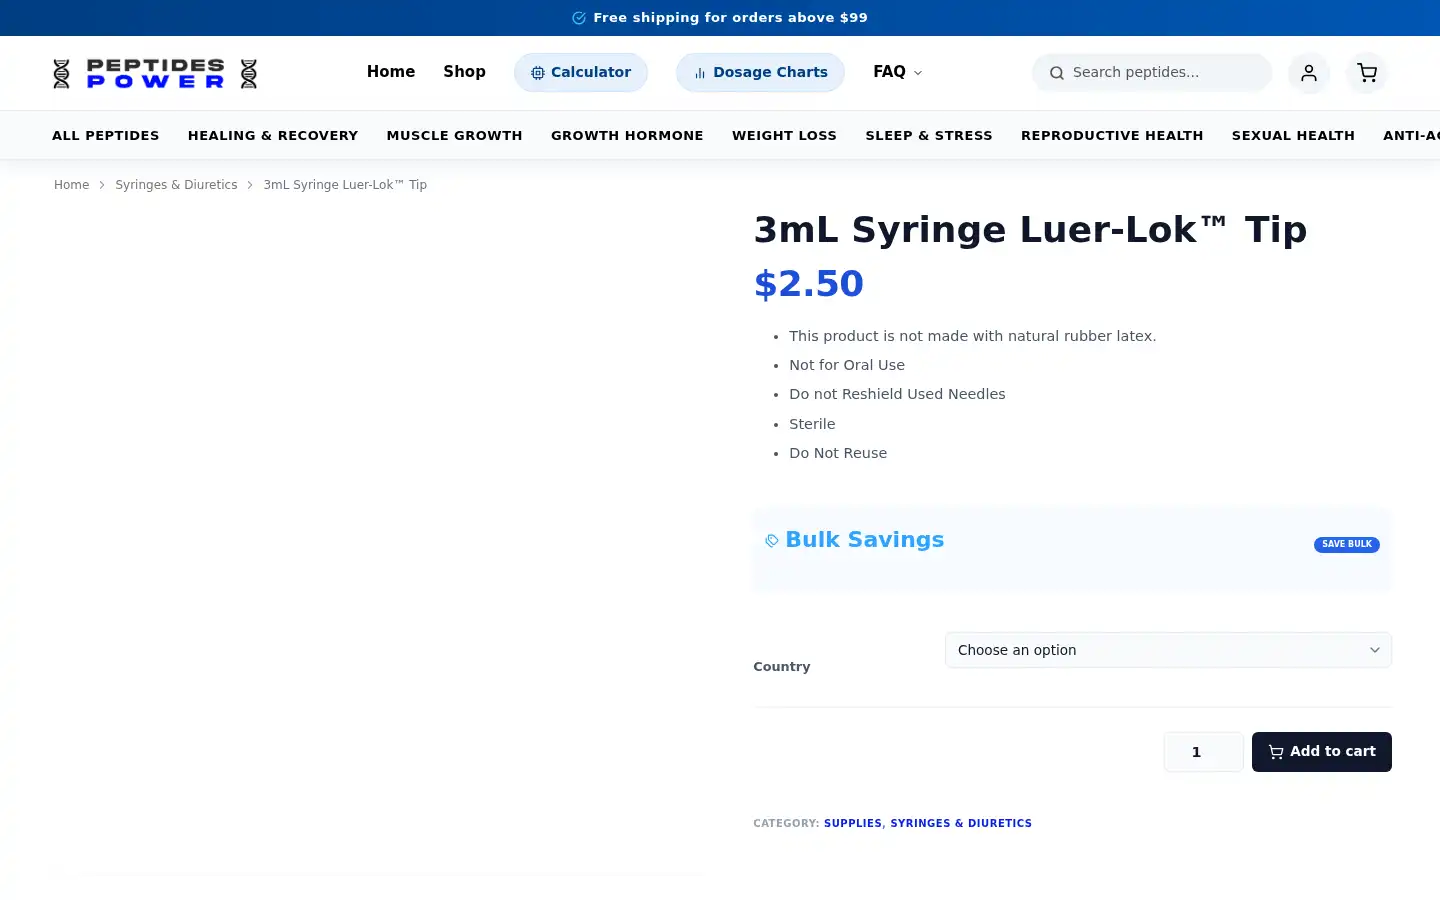Open the Dosage Charts page

(x=760, y=72)
